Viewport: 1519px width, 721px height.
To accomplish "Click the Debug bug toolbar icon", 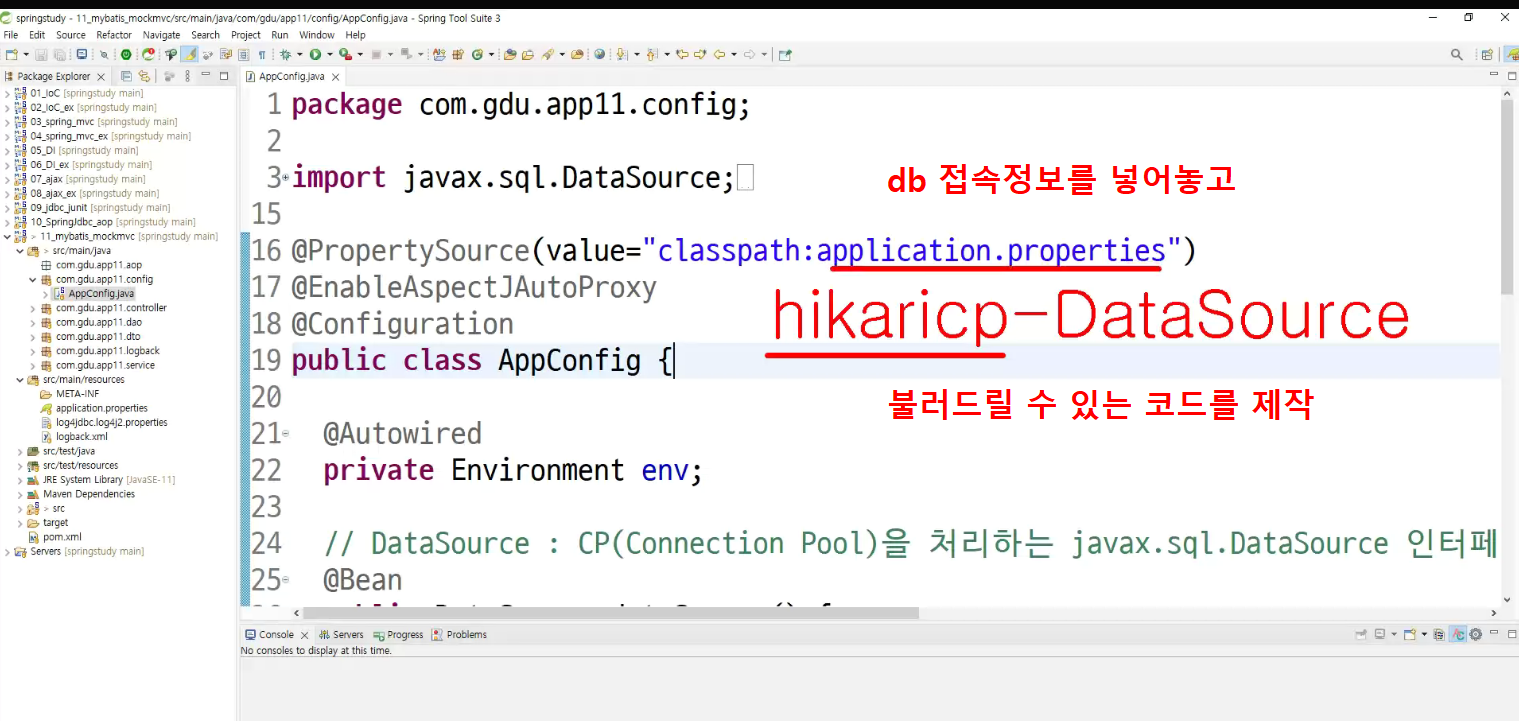I will point(286,54).
